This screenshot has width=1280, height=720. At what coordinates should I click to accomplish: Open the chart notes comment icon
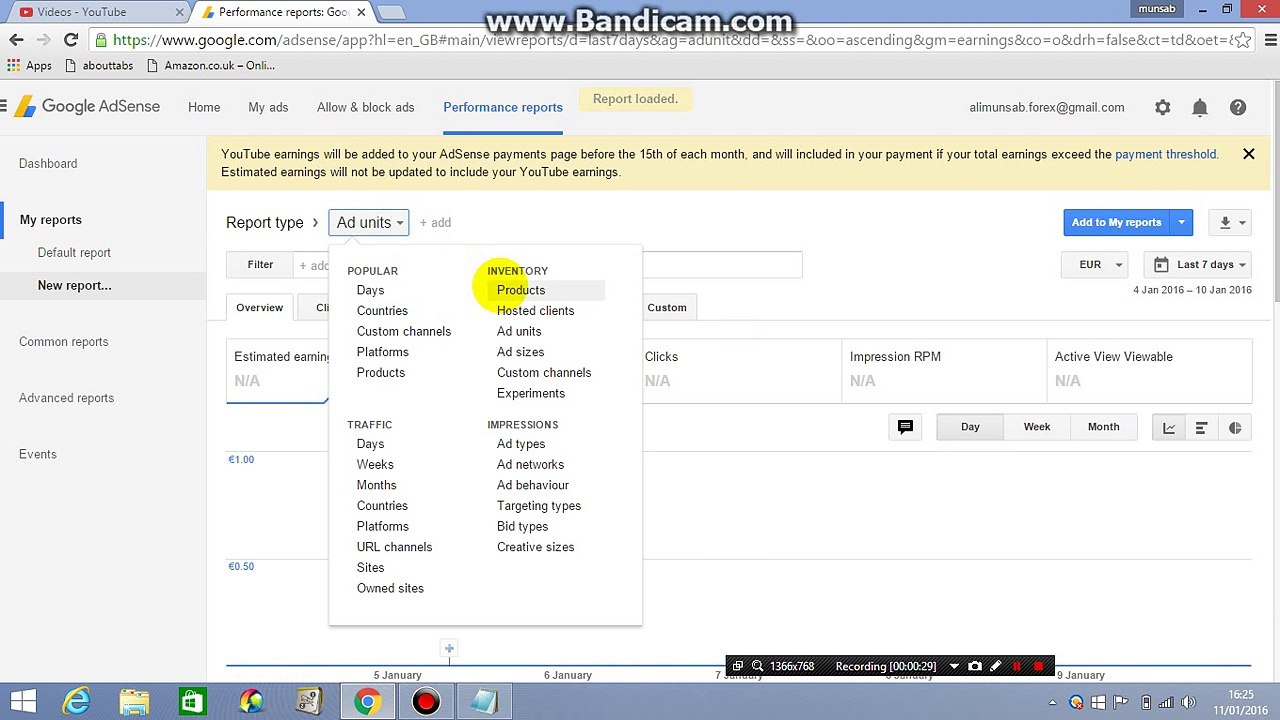click(905, 427)
